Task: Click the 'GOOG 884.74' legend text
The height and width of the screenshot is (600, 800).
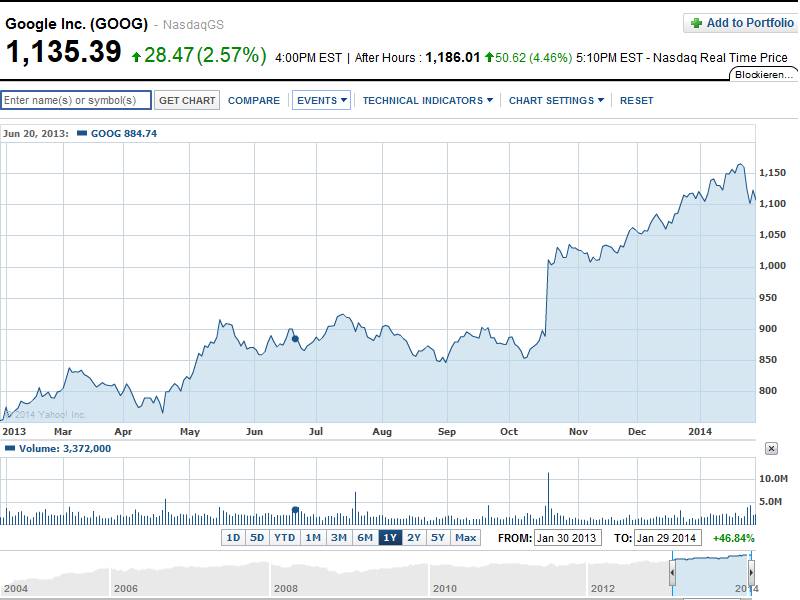Action: coord(124,134)
